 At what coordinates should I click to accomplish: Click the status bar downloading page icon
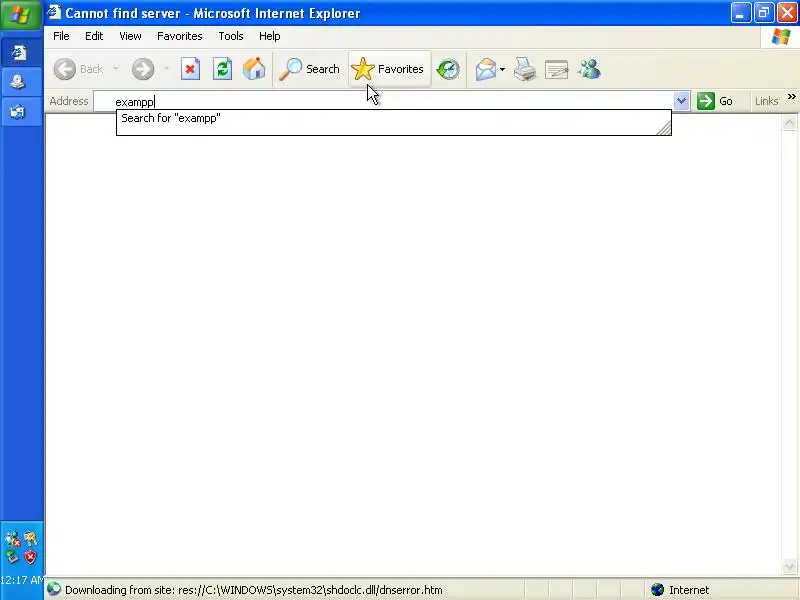coord(54,589)
